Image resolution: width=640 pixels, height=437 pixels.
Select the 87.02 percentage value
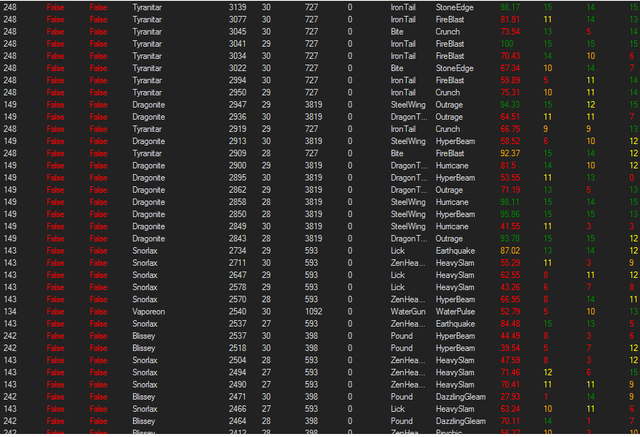510,251
